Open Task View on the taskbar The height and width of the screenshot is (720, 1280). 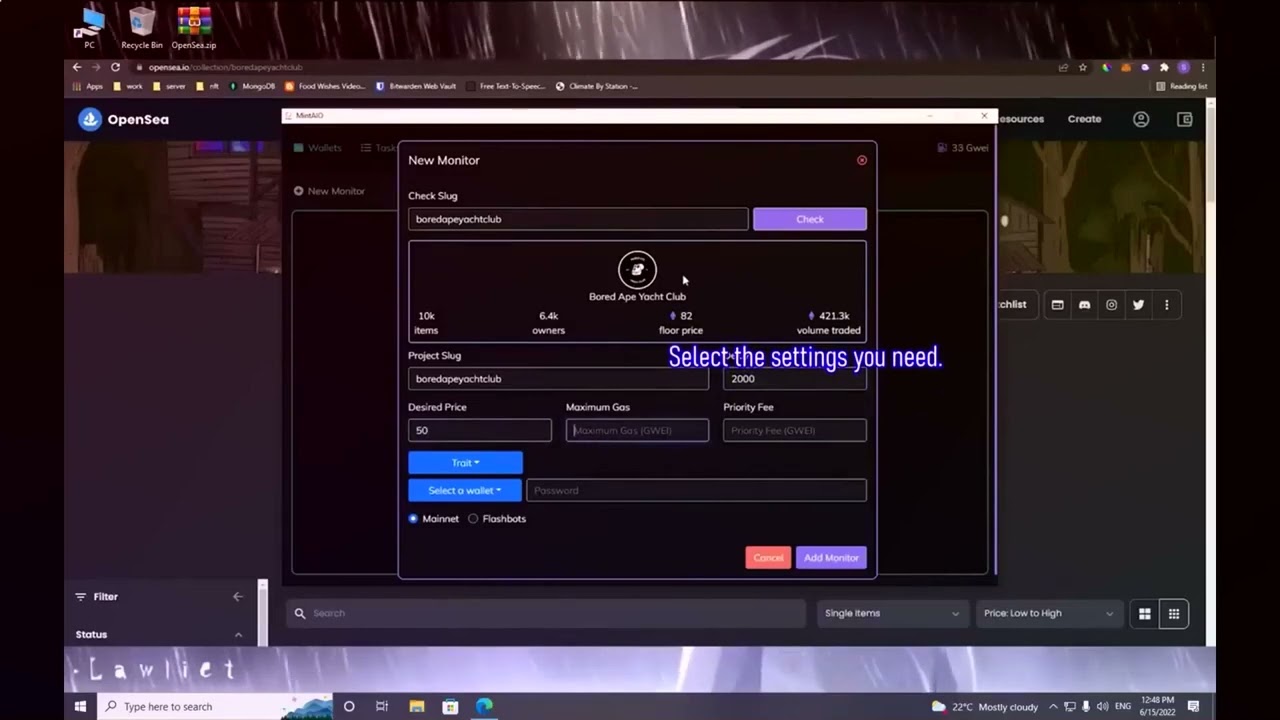point(382,707)
